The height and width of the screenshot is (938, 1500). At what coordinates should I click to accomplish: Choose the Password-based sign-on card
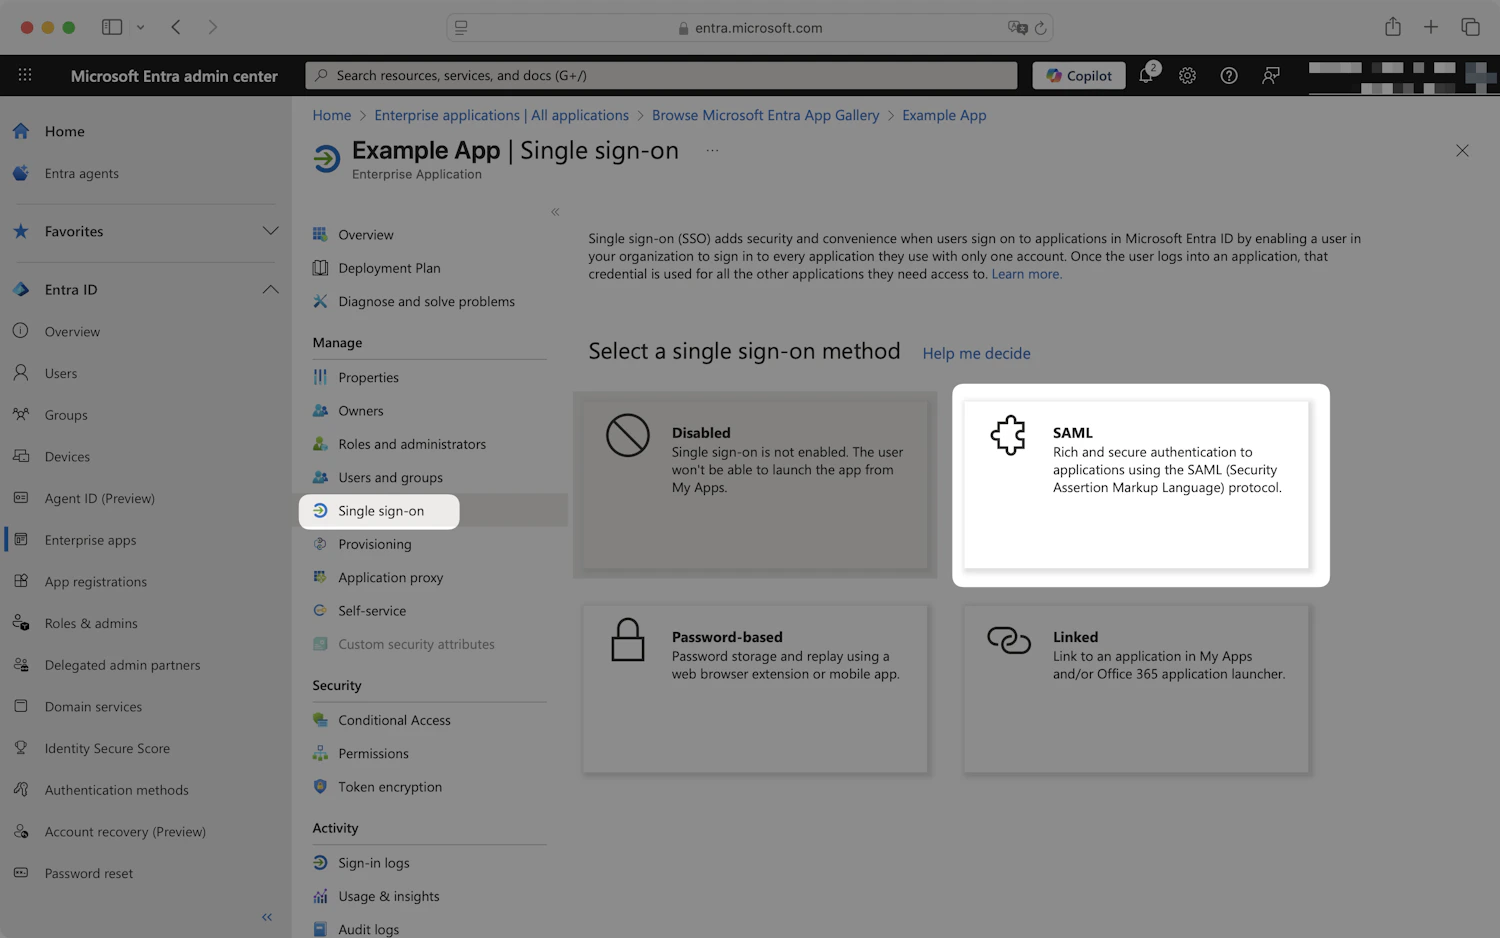[x=755, y=689]
